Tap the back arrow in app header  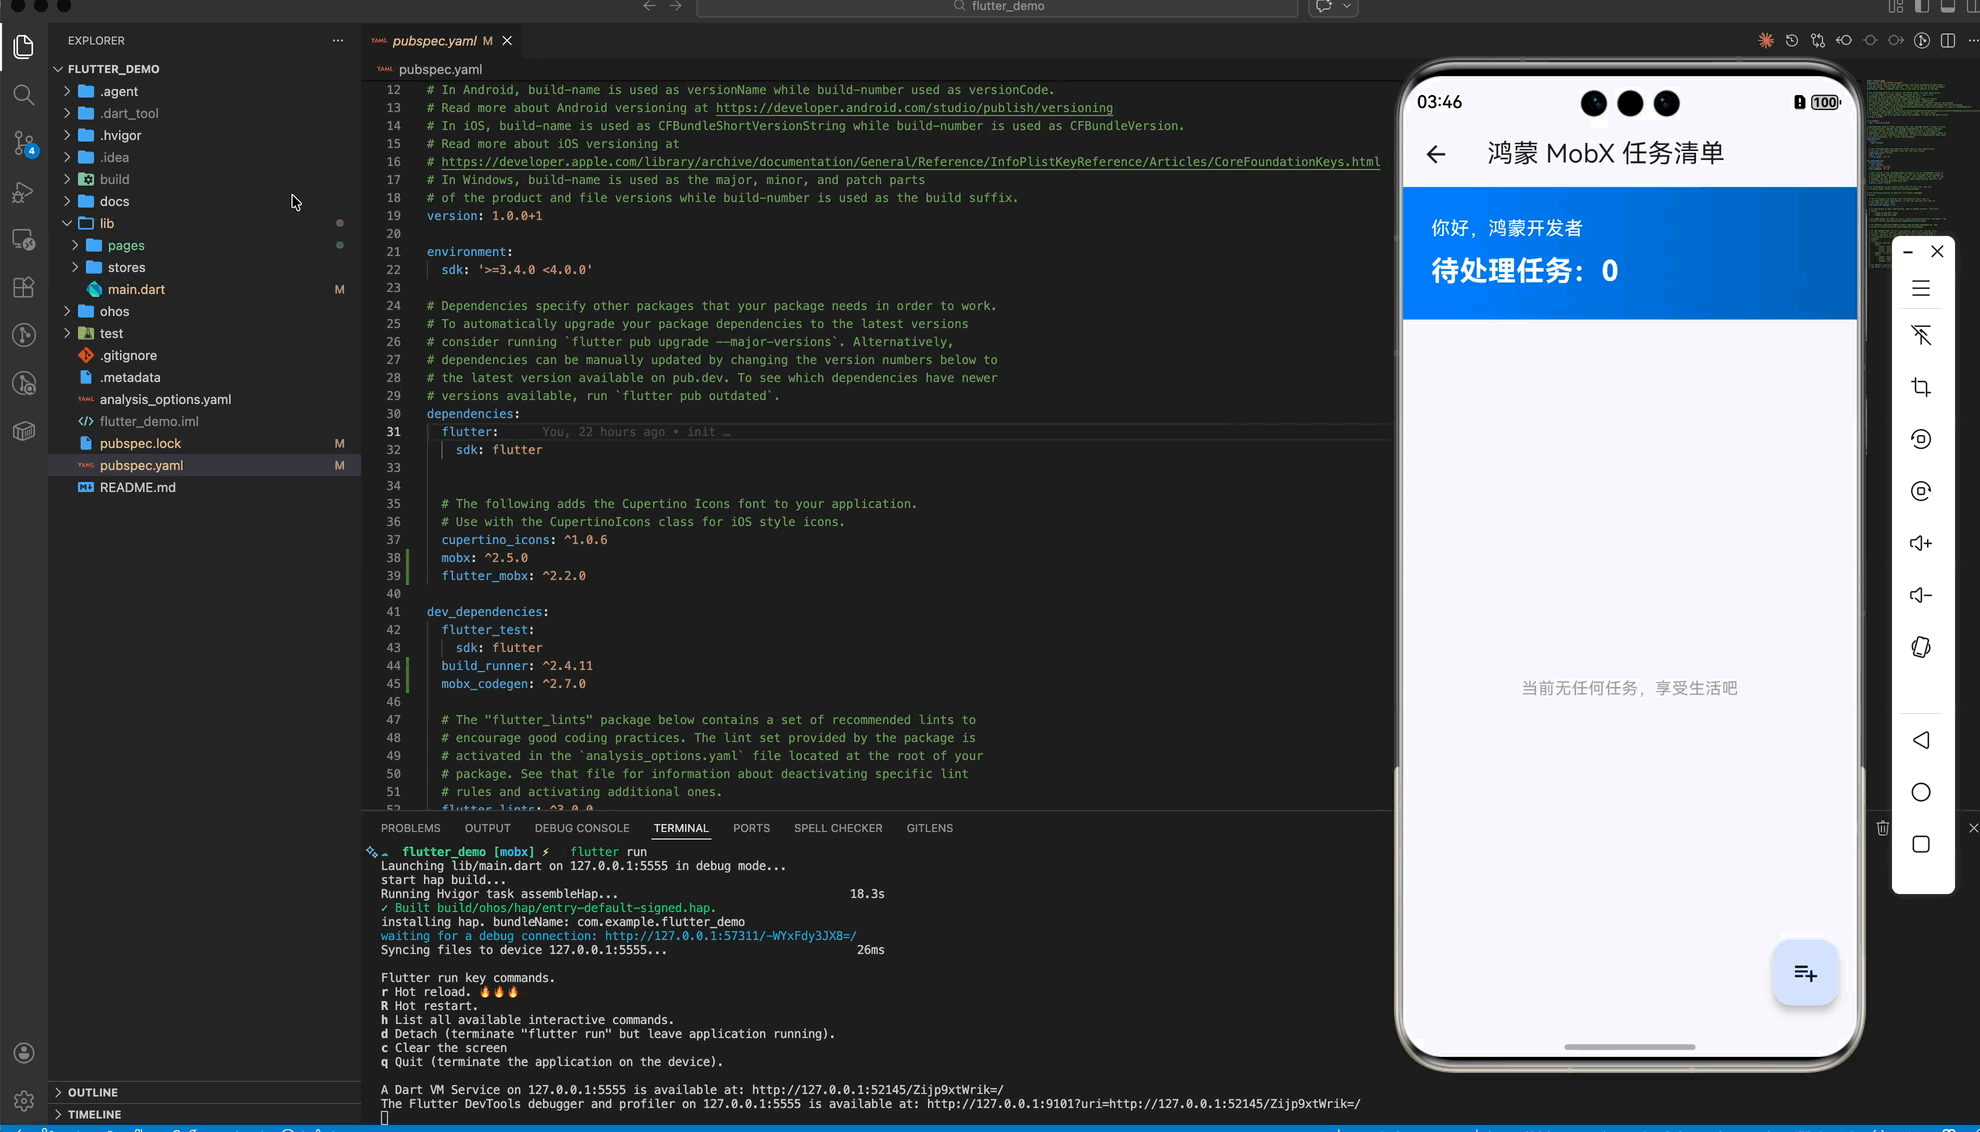coord(1436,154)
